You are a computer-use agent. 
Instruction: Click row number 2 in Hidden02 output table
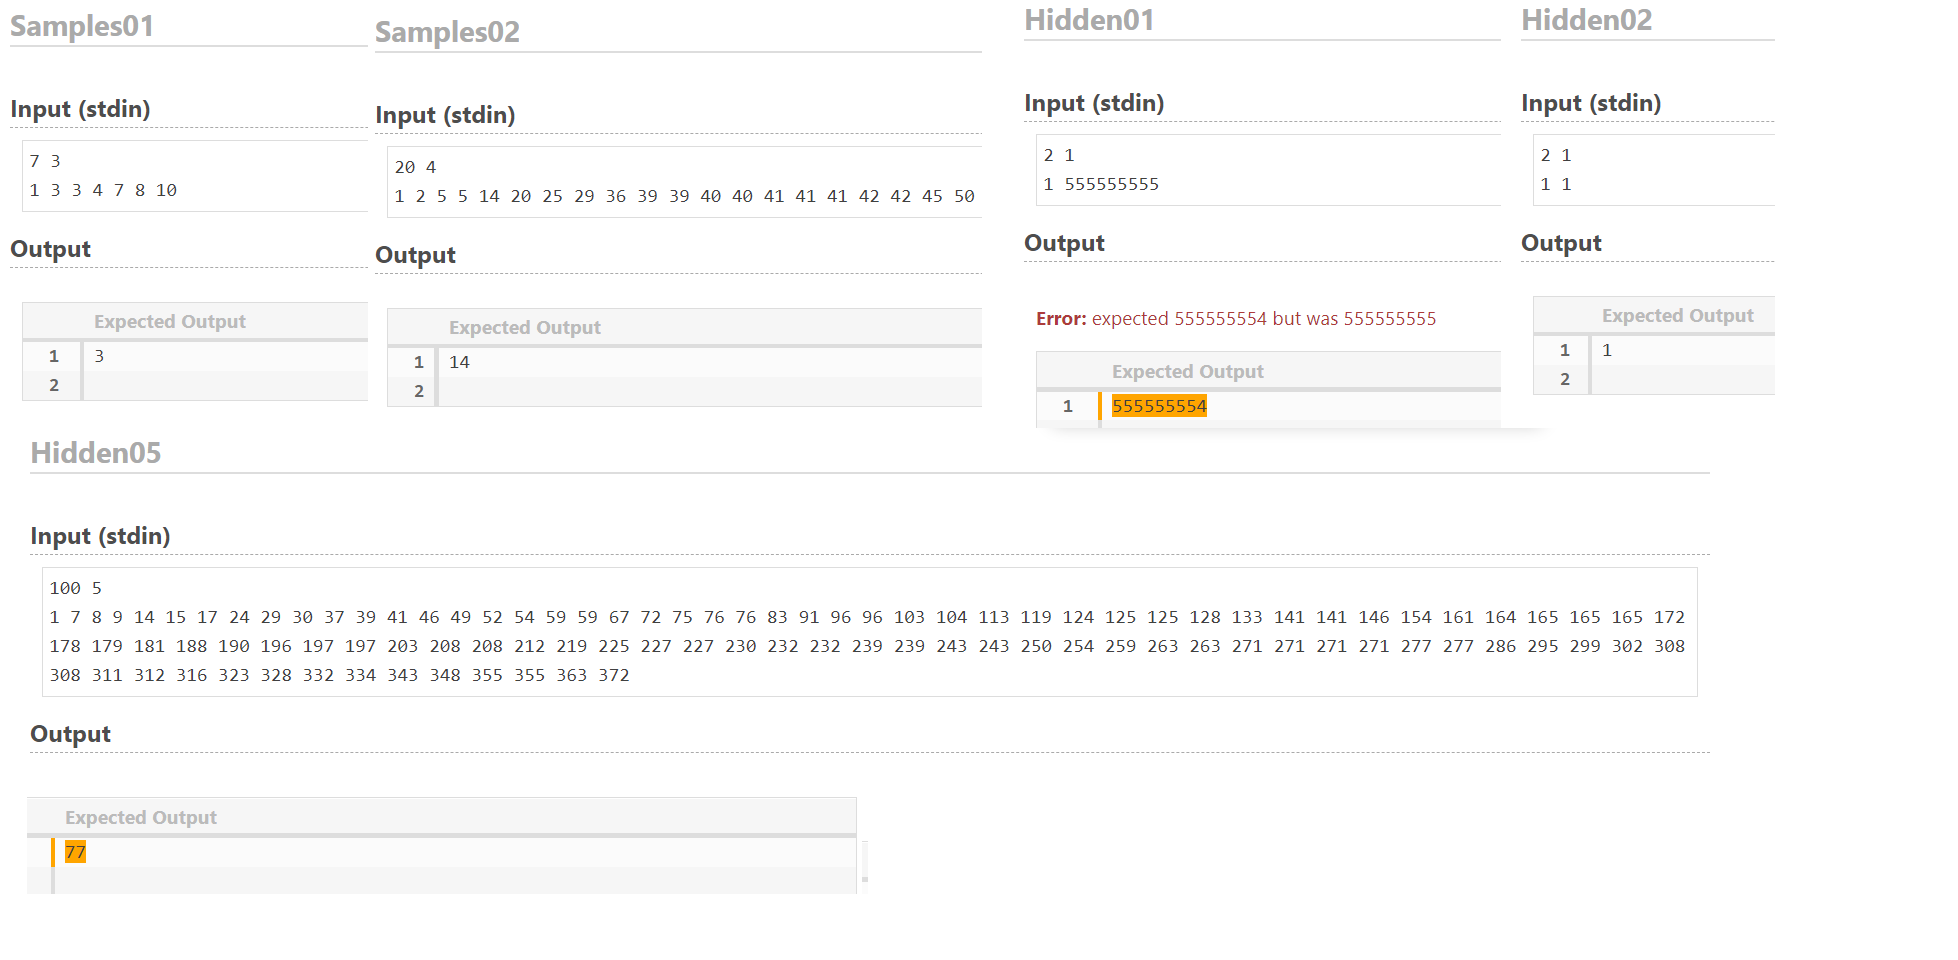coord(1563,379)
